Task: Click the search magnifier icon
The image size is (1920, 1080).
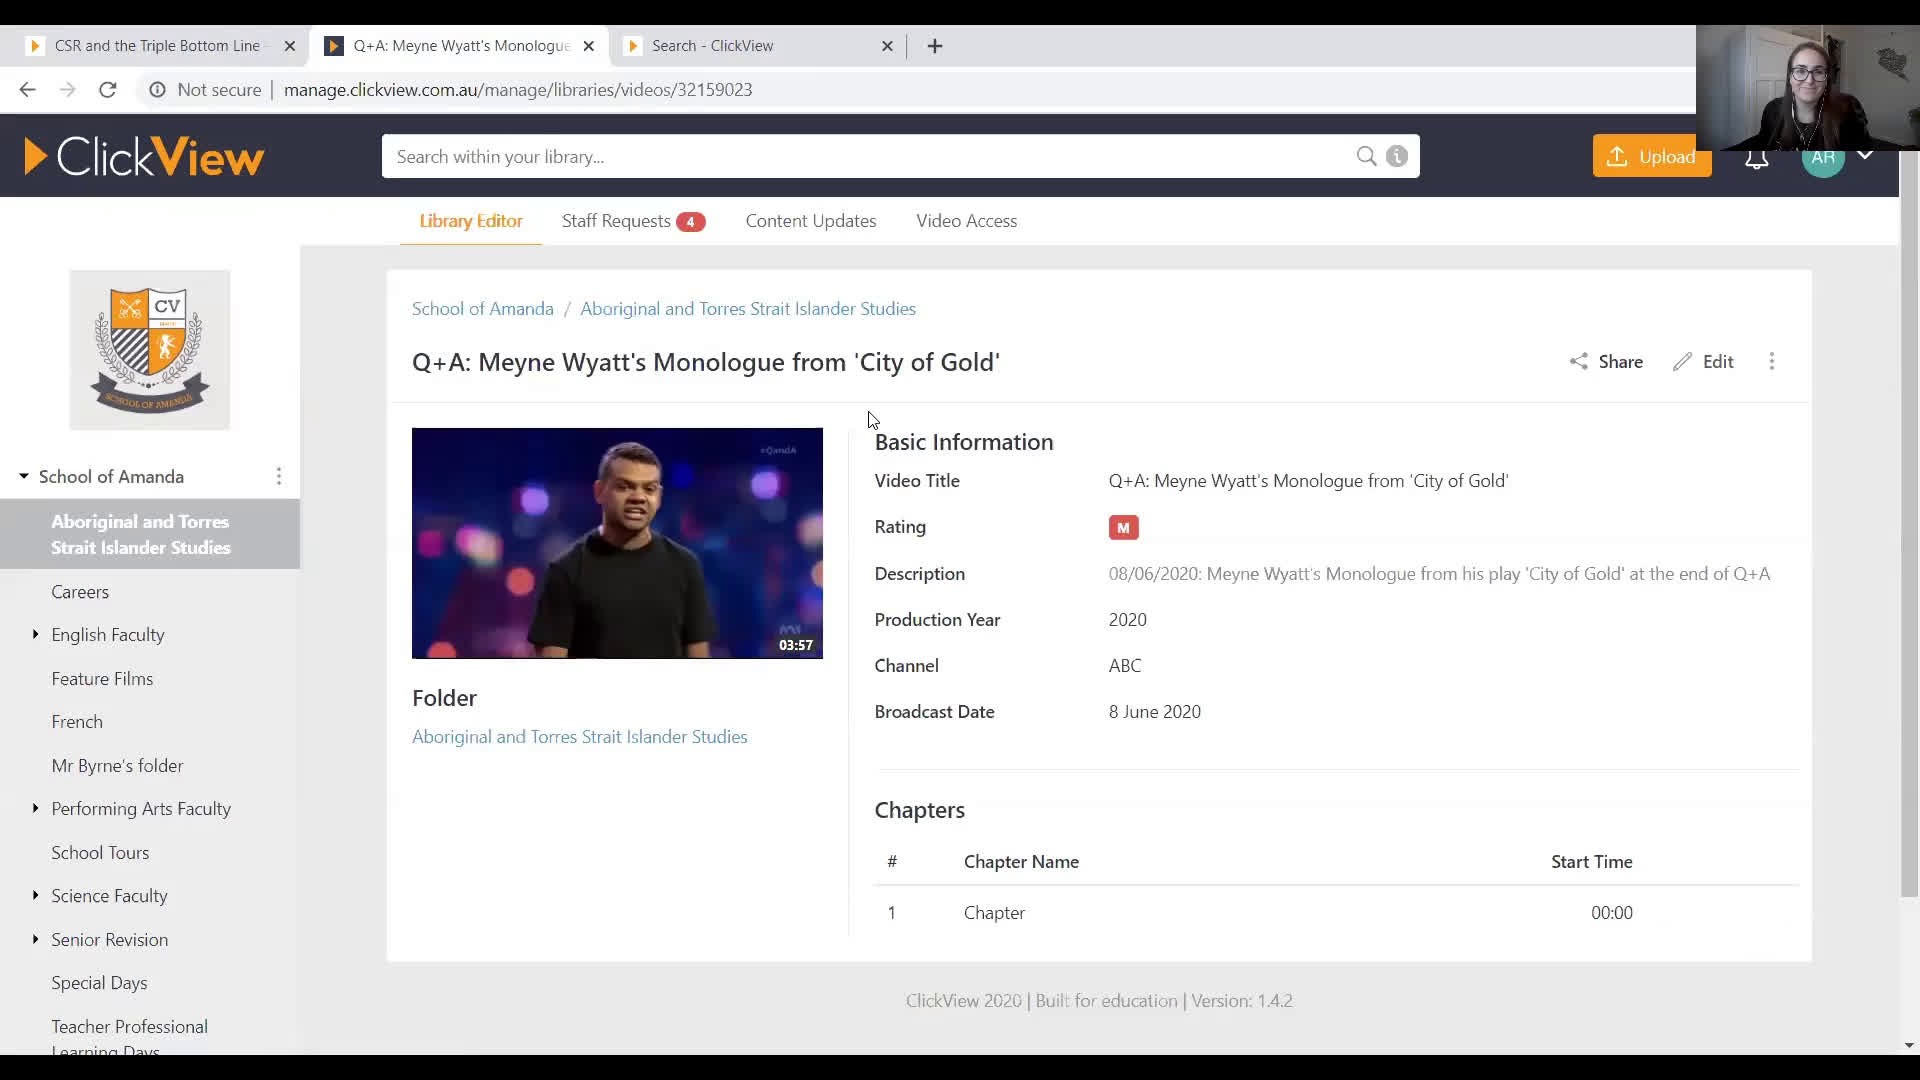Action: (x=1366, y=156)
